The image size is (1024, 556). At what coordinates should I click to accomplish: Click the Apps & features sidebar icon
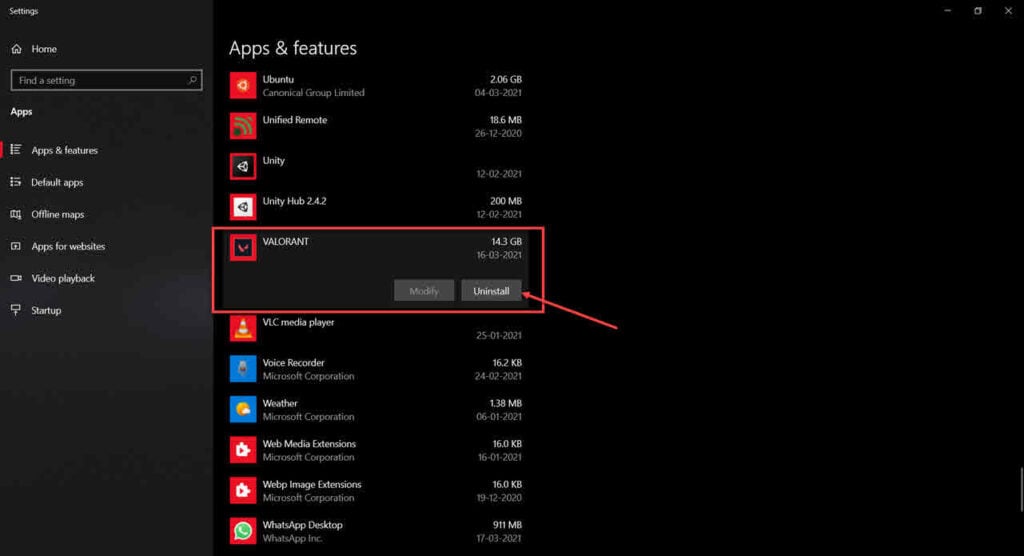(x=16, y=150)
